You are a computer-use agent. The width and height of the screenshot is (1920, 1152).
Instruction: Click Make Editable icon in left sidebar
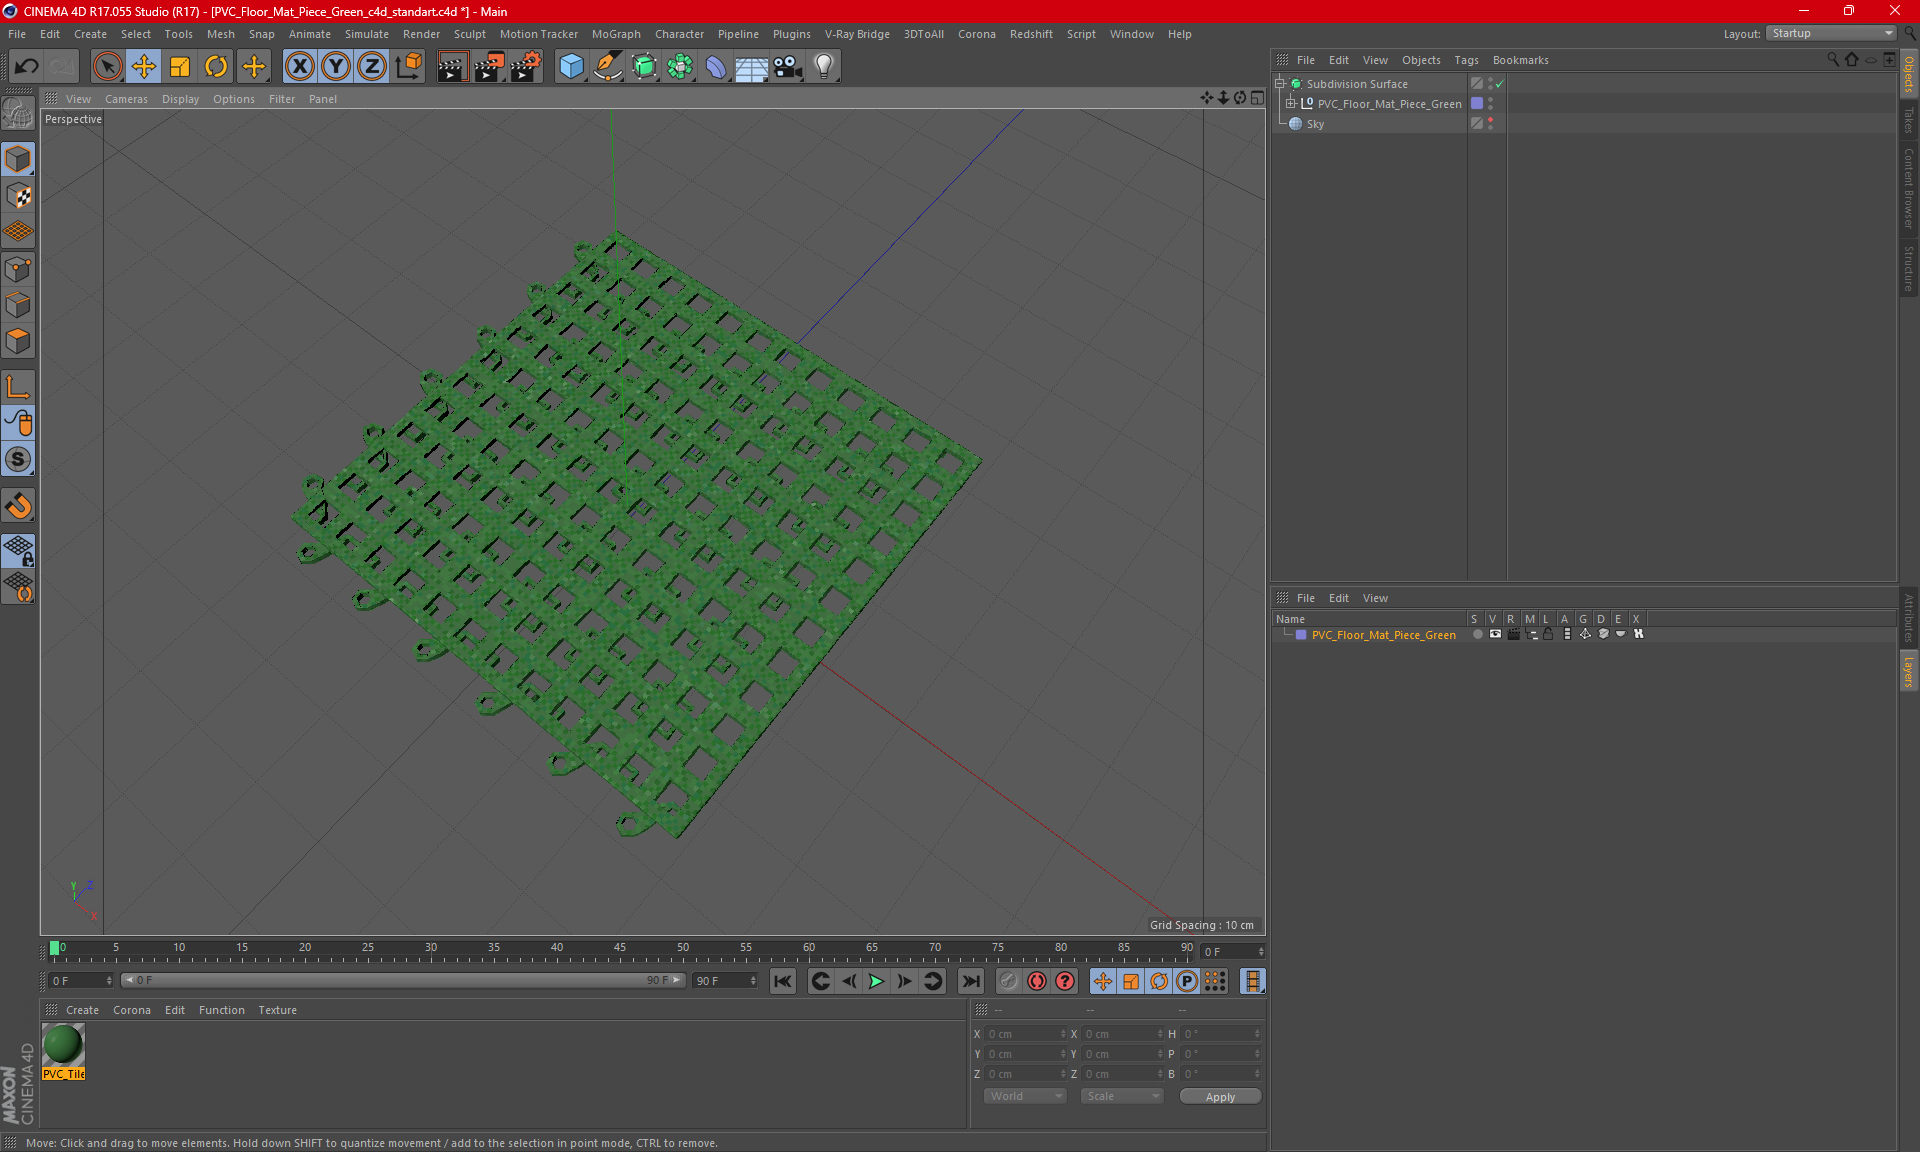click(x=18, y=114)
